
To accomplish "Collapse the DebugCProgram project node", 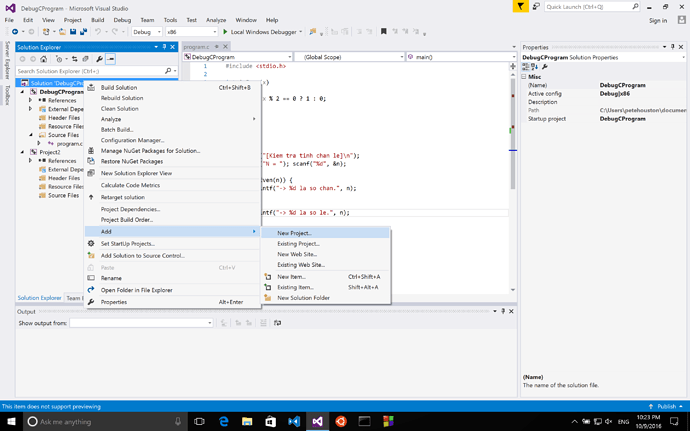I will 22,92.
